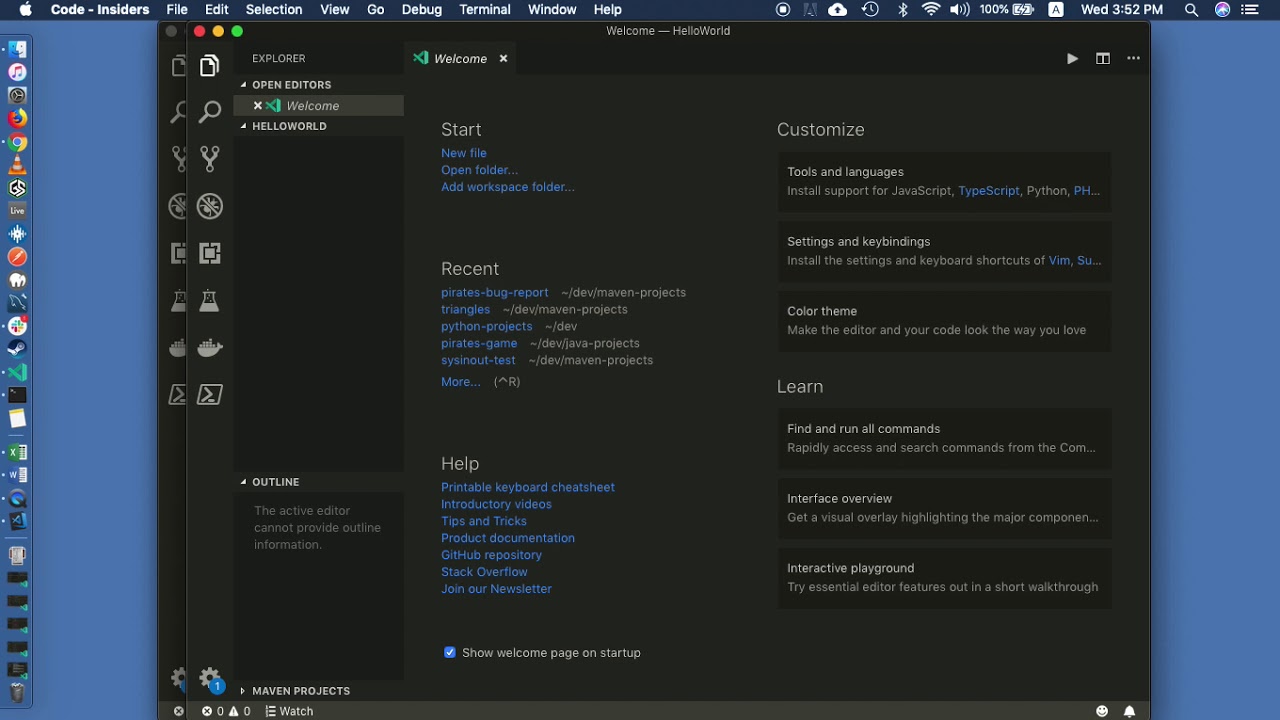Screen dimensions: 1280x720
Task: Click the TypeScript link under Tools and languages
Action: click(x=989, y=191)
